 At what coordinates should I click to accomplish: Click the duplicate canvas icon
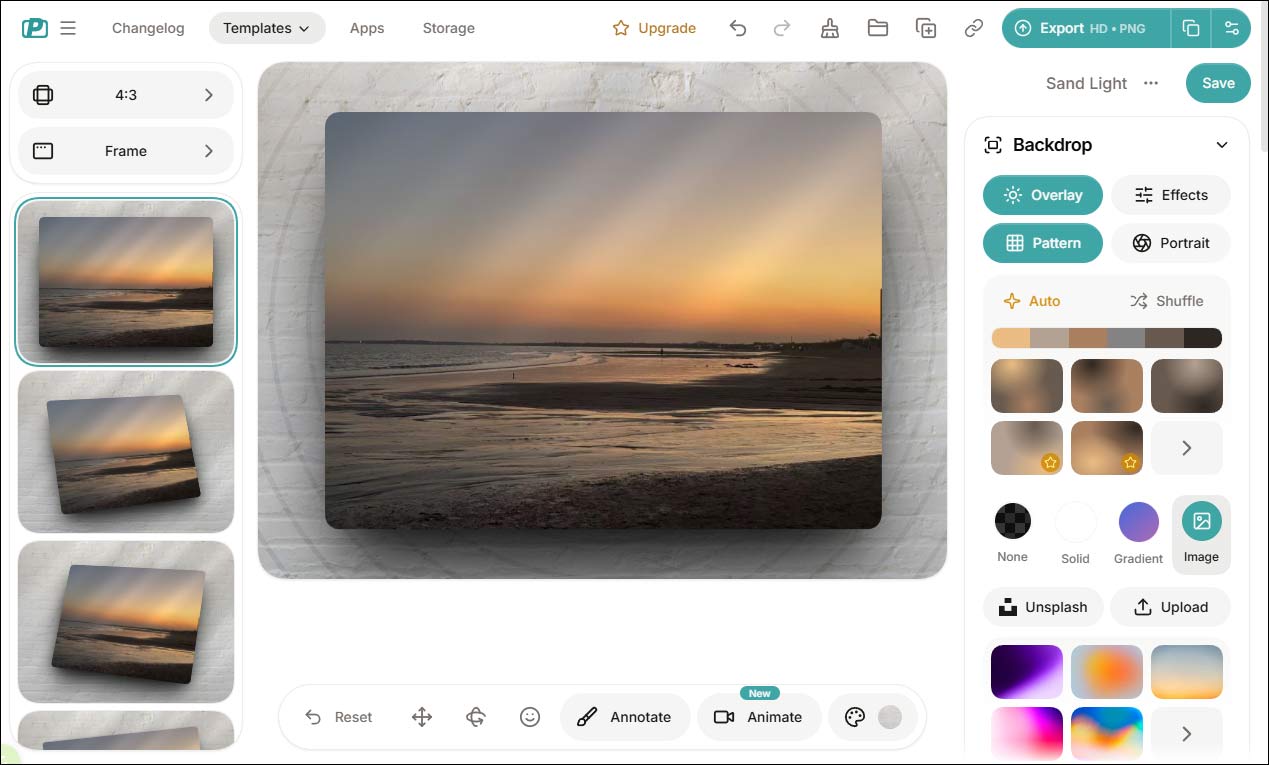pyautogui.click(x=926, y=28)
